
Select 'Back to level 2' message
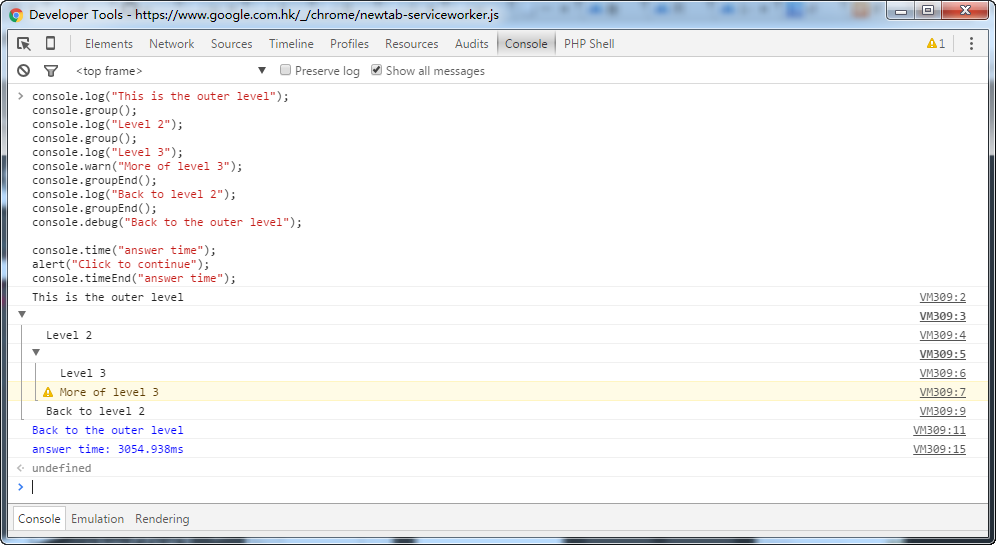(x=95, y=412)
